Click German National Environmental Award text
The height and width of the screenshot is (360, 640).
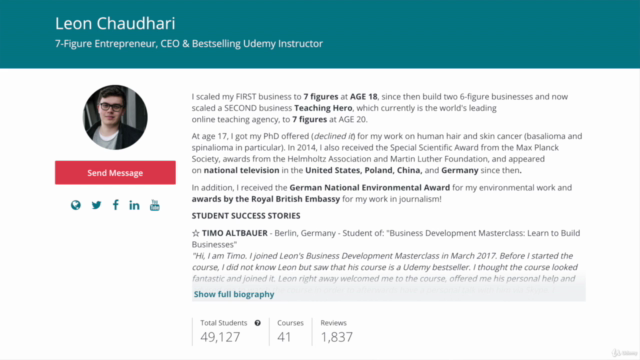[369, 188]
